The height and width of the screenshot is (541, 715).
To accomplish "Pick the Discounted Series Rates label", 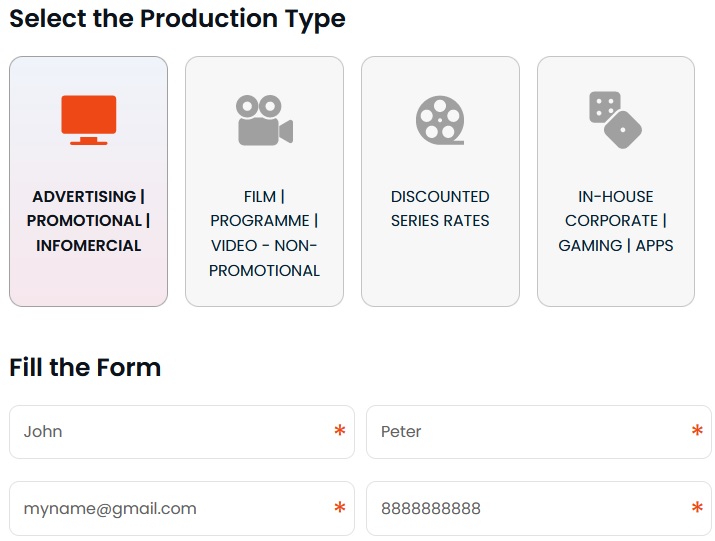I will pos(440,208).
